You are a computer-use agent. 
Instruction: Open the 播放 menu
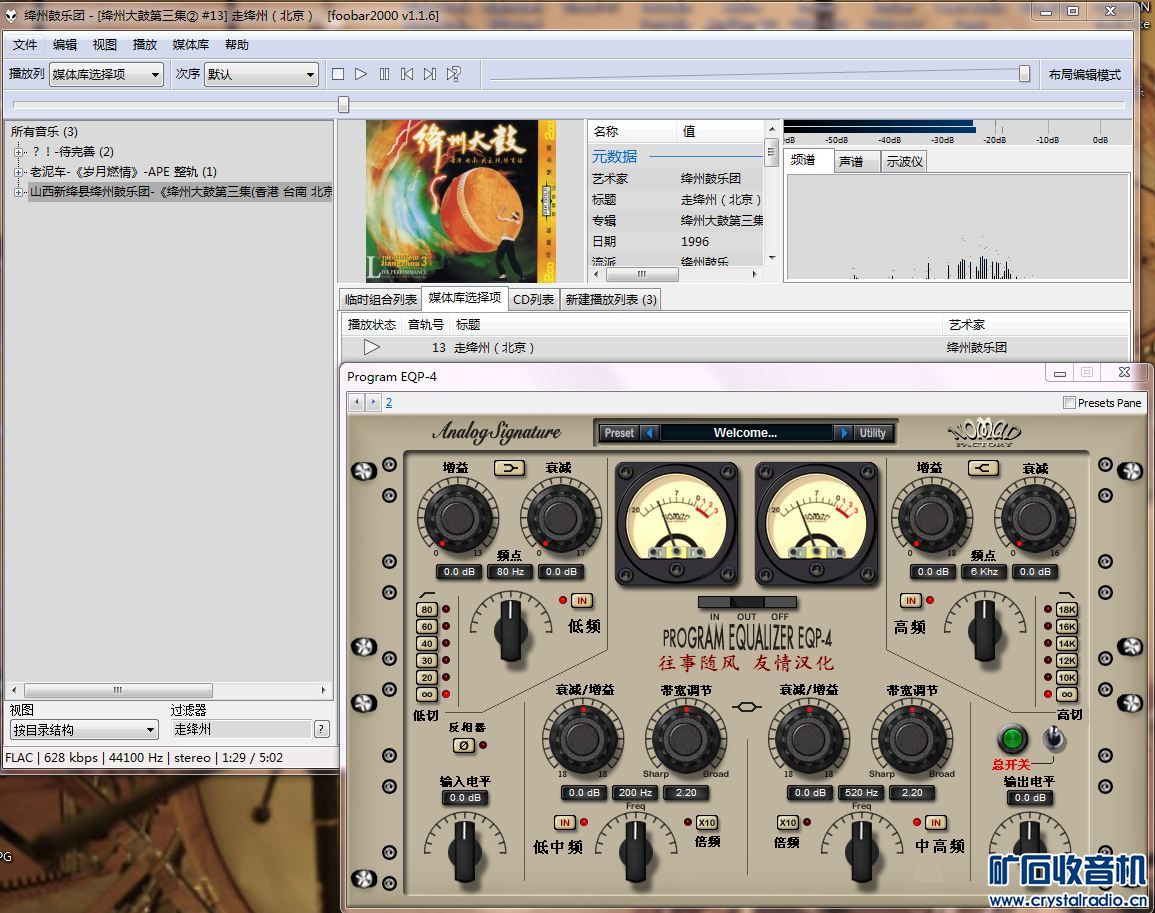click(144, 45)
